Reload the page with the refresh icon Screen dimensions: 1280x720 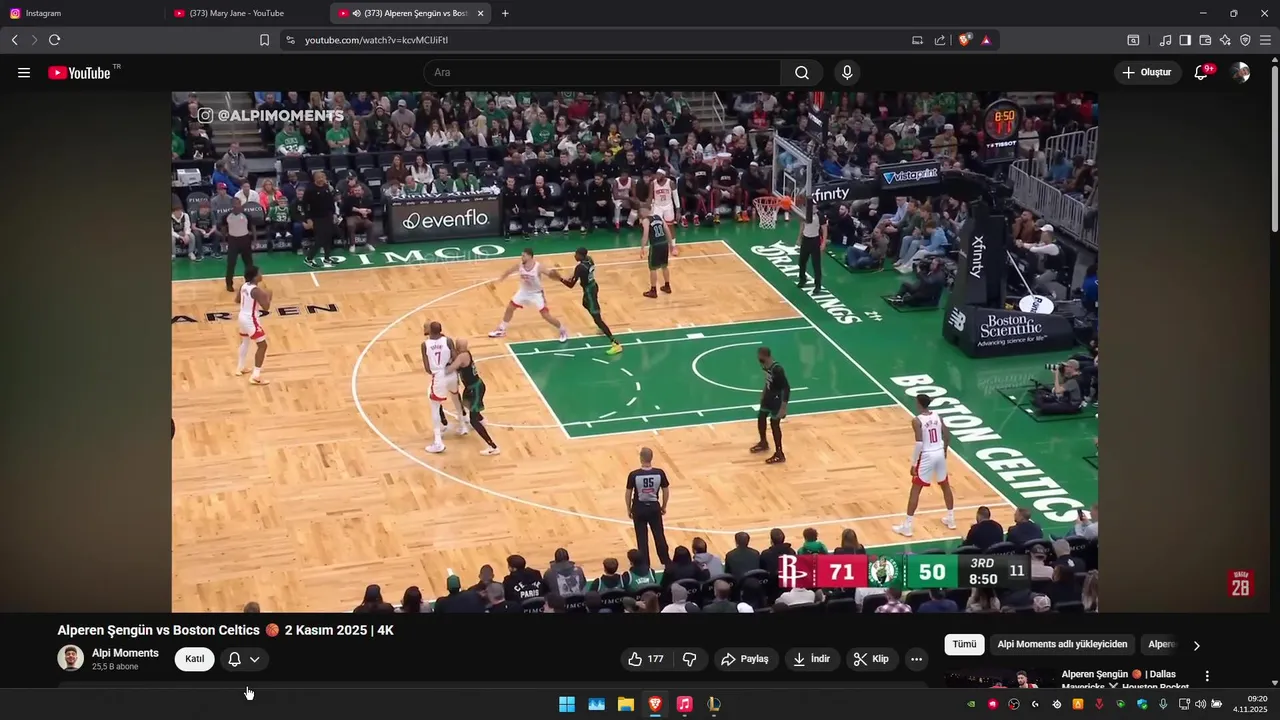coord(54,40)
